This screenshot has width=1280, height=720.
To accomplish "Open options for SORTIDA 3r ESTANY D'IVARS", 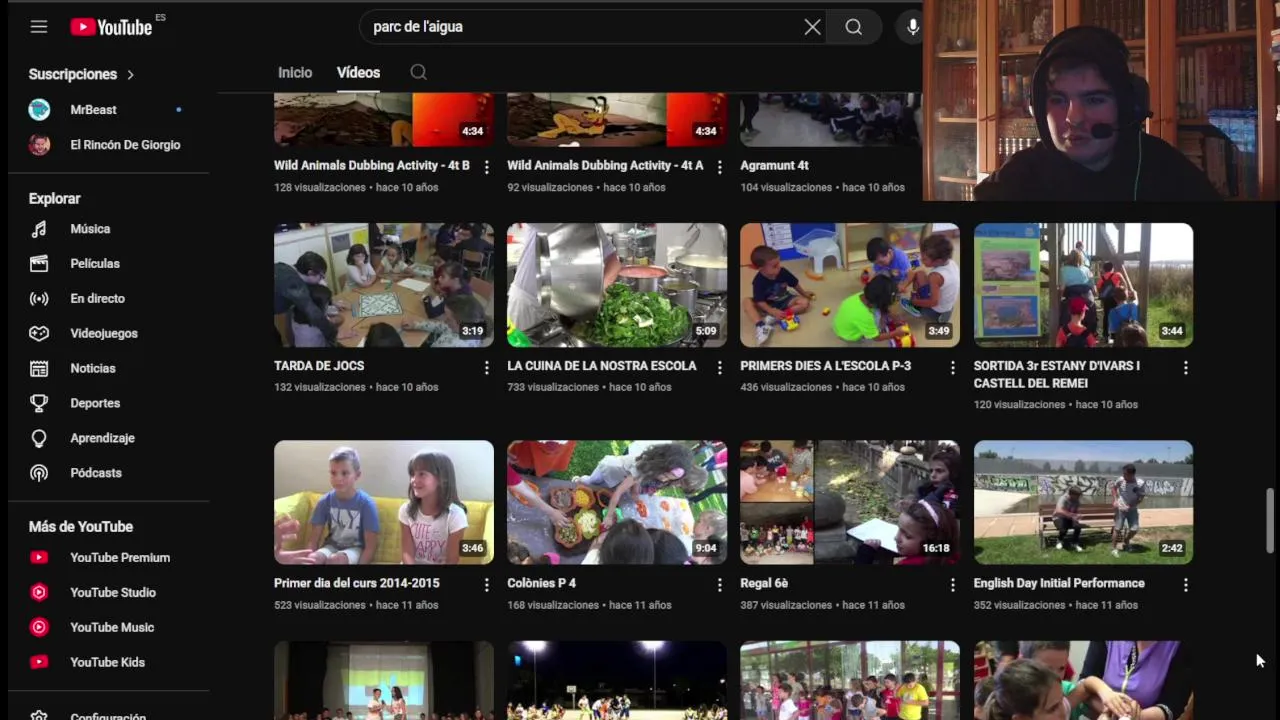I will pyautogui.click(x=1185, y=368).
